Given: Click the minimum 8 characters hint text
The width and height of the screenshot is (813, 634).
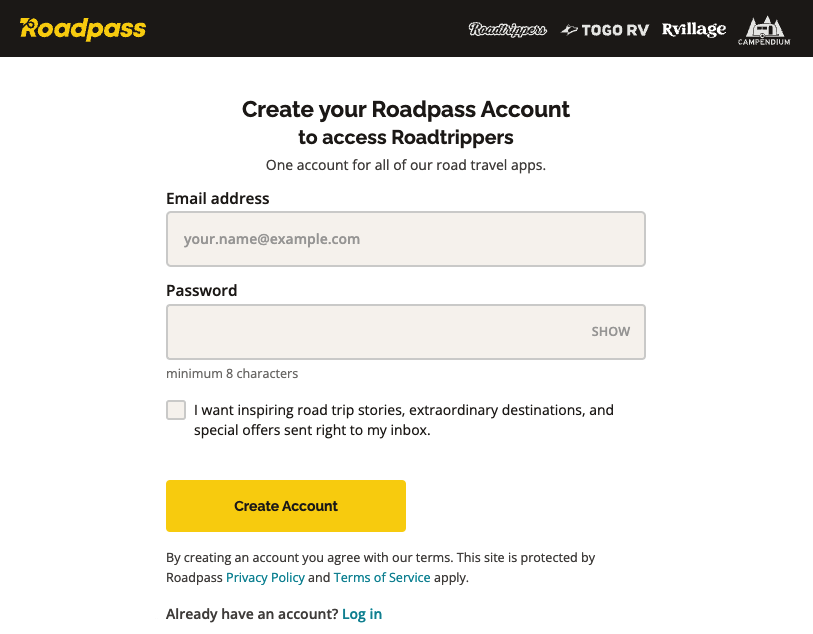Looking at the screenshot, I should tap(232, 373).
